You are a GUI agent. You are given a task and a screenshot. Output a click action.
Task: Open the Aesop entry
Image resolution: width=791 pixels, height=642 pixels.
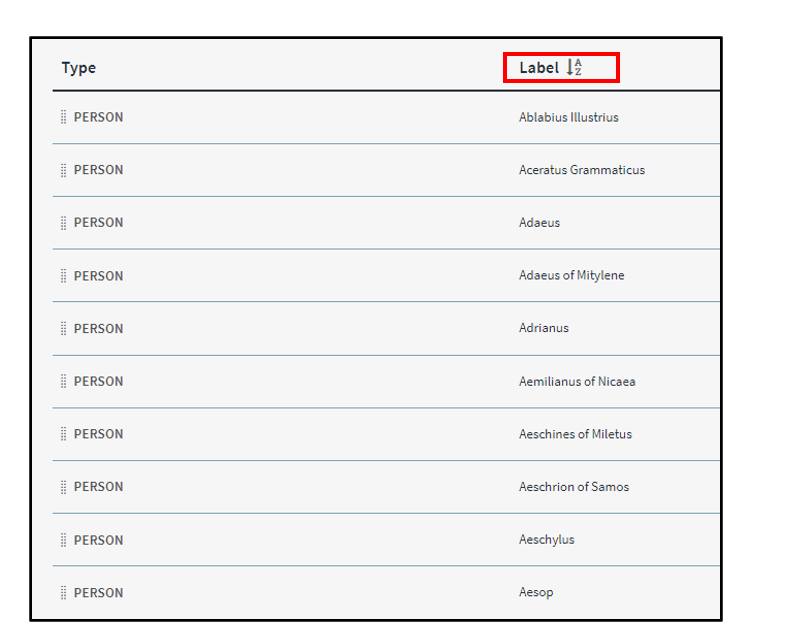(536, 593)
